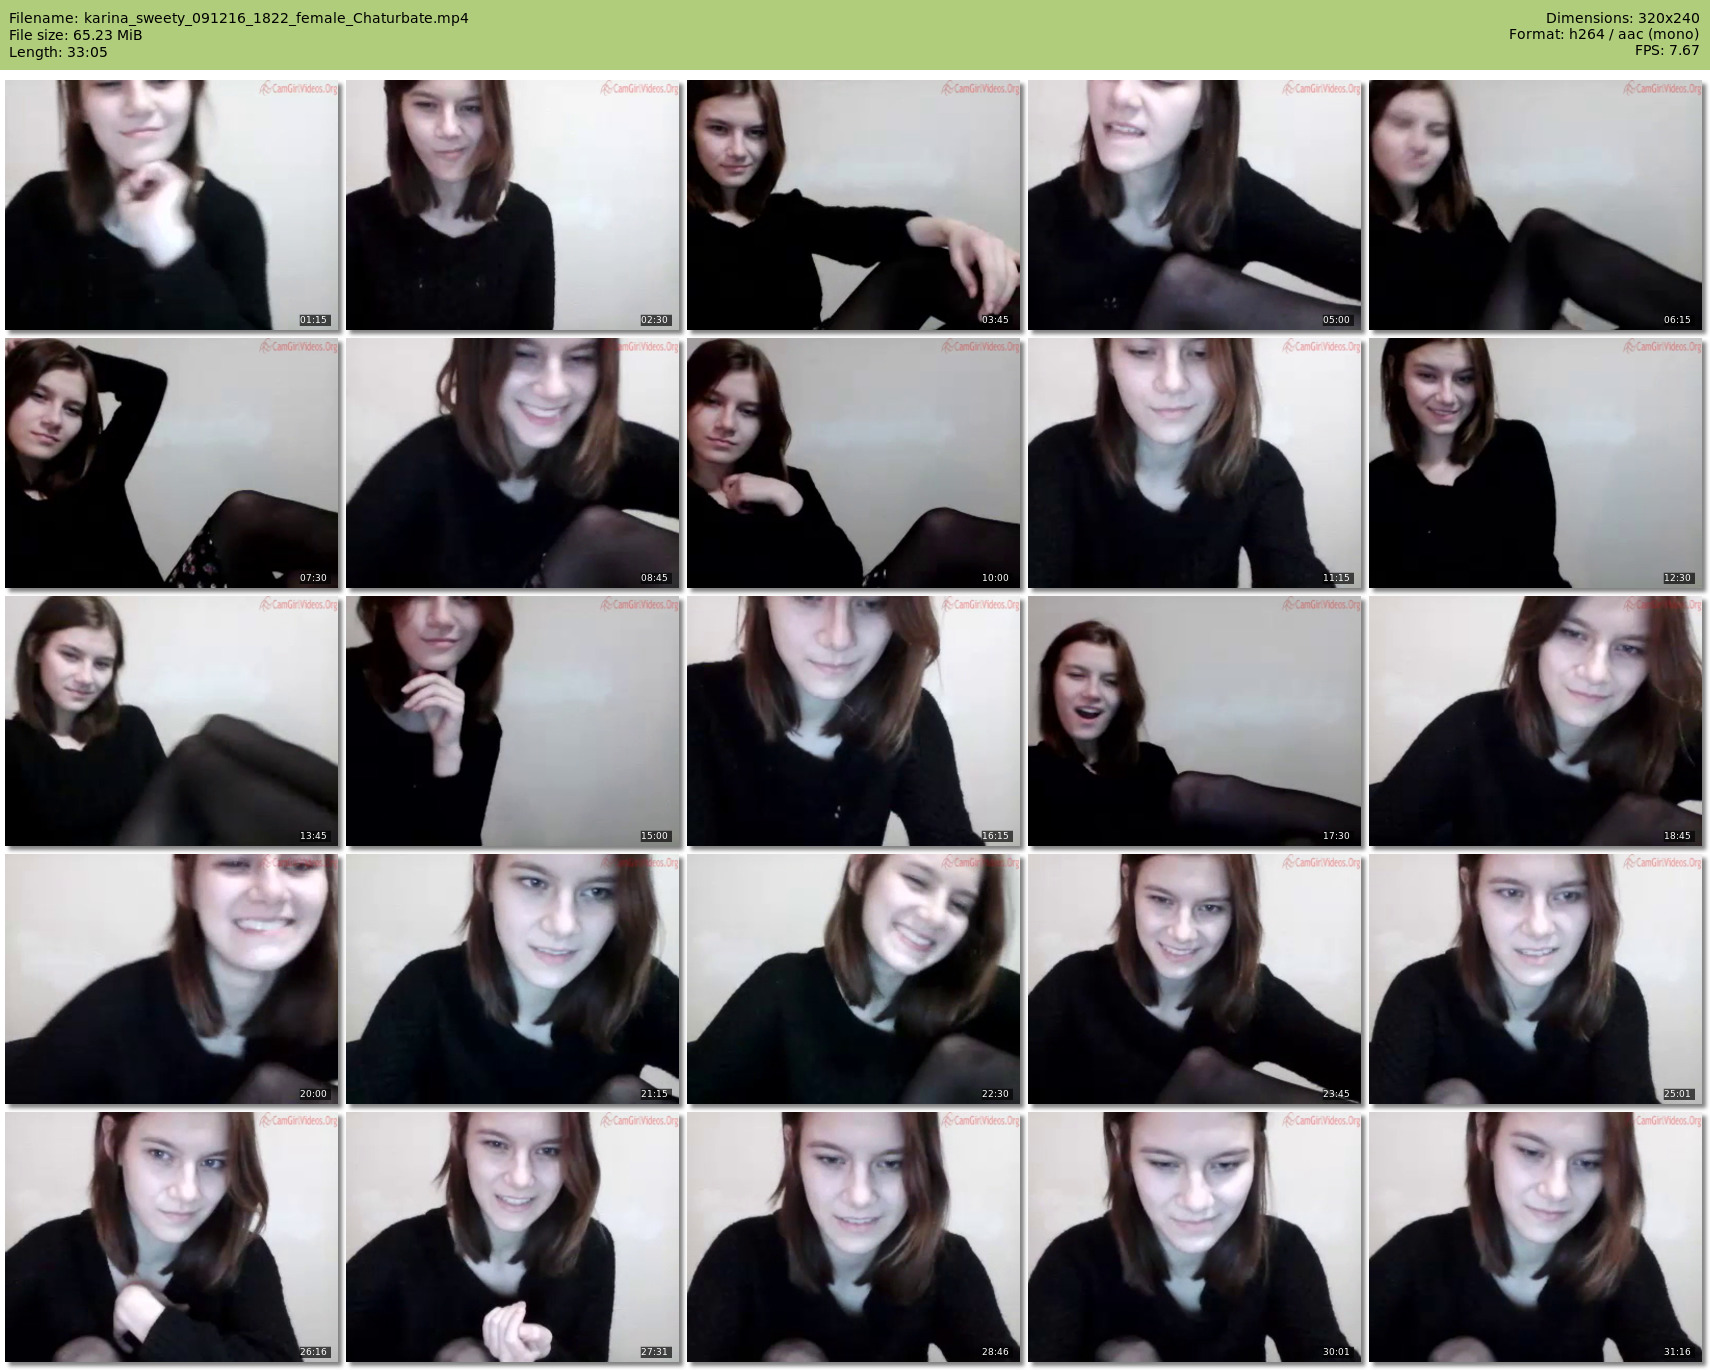The image size is (1710, 1370).
Task: Choose the 12:30 thumbnail
Action: coord(1535,462)
